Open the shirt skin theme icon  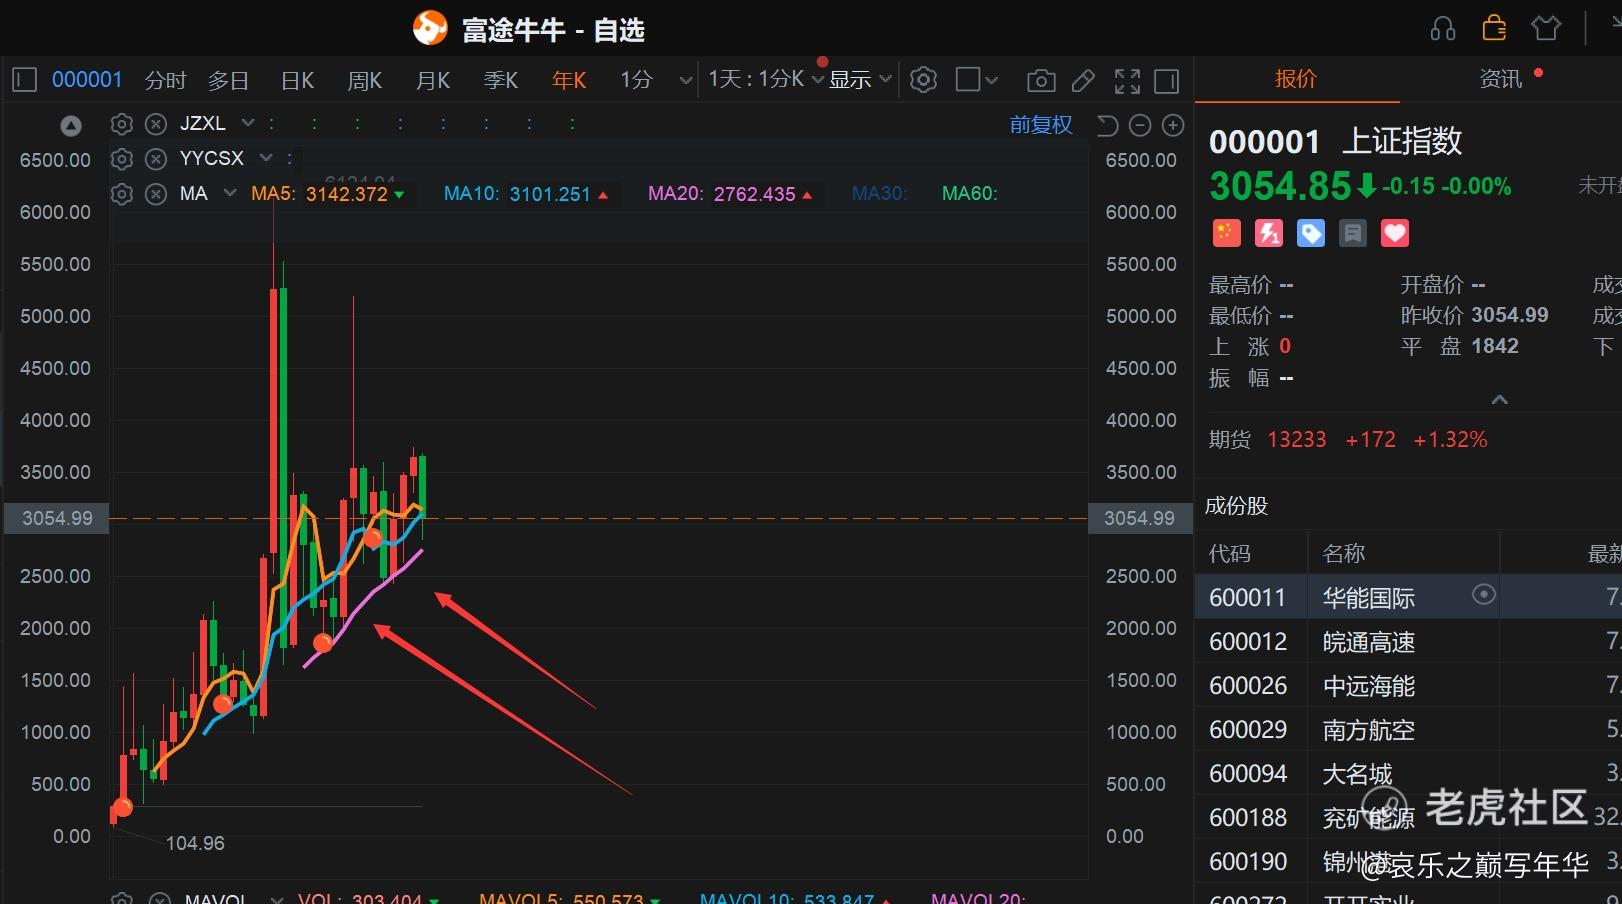pyautogui.click(x=1546, y=28)
